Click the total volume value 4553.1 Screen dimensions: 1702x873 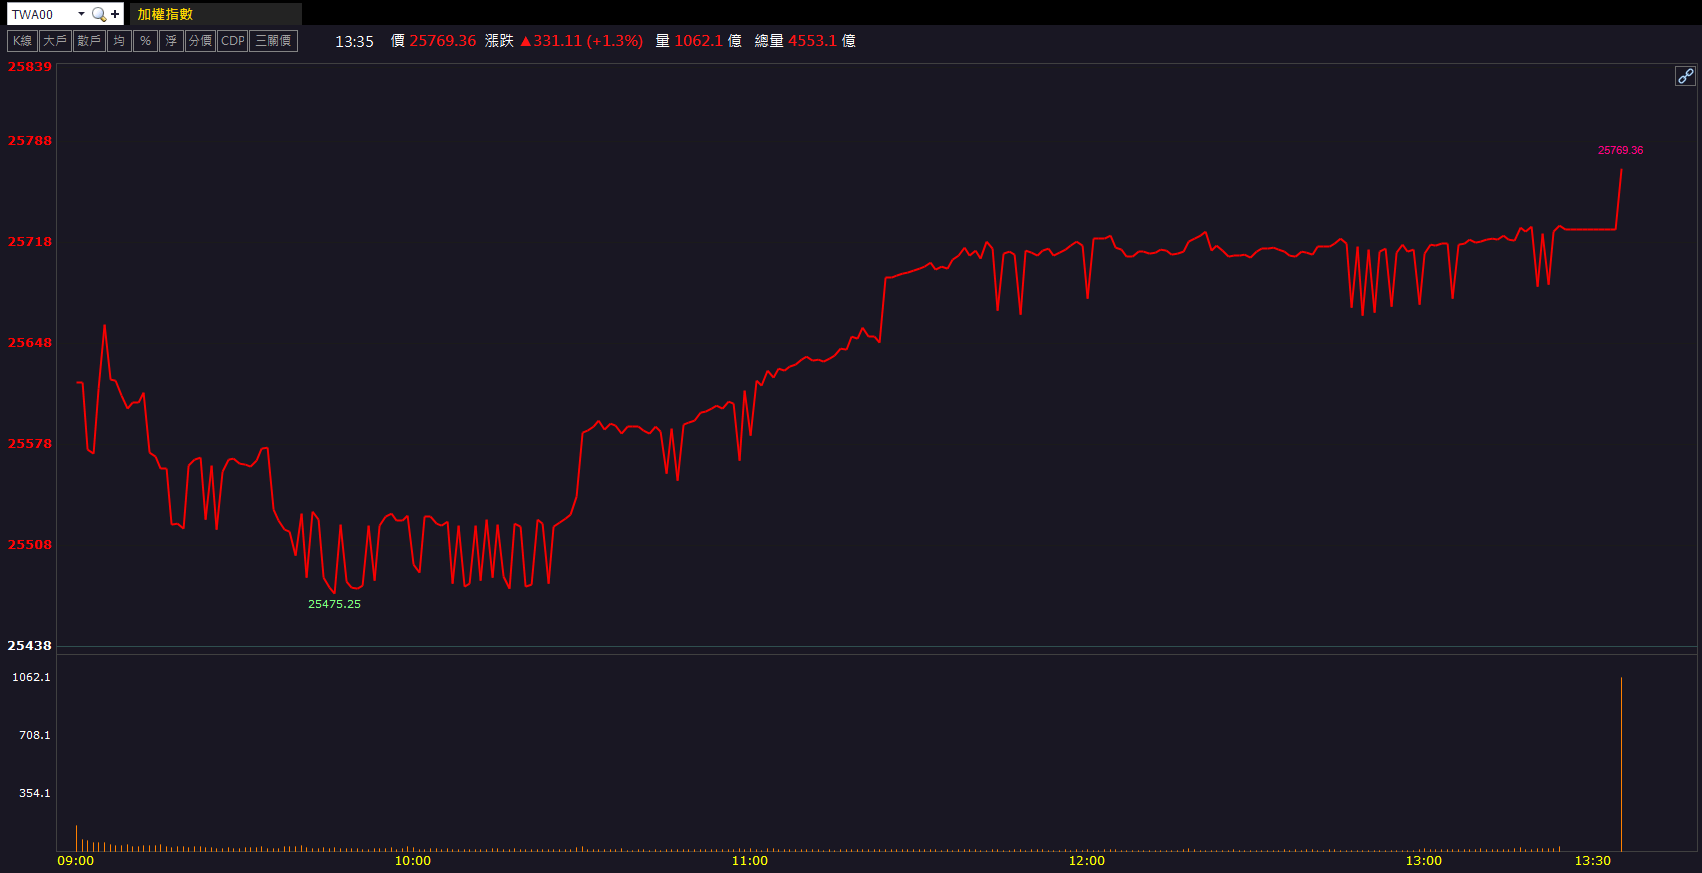[x=812, y=41]
